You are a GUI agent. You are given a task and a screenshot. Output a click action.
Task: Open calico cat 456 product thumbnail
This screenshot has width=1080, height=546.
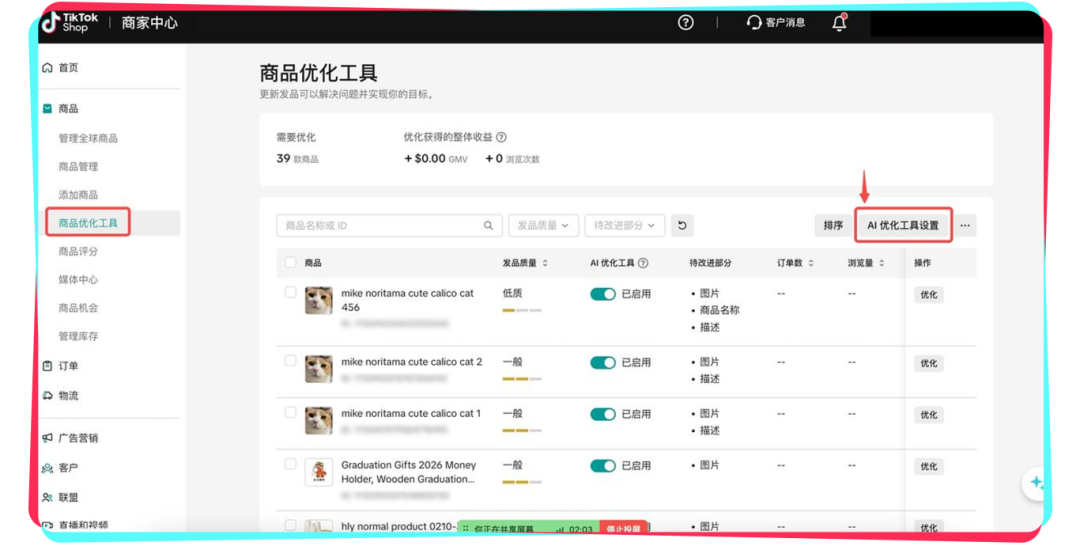coord(318,301)
